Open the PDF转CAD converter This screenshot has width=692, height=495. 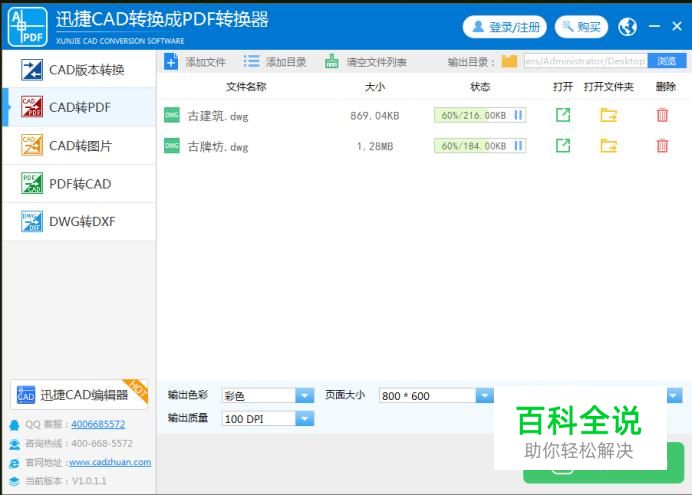pos(79,184)
